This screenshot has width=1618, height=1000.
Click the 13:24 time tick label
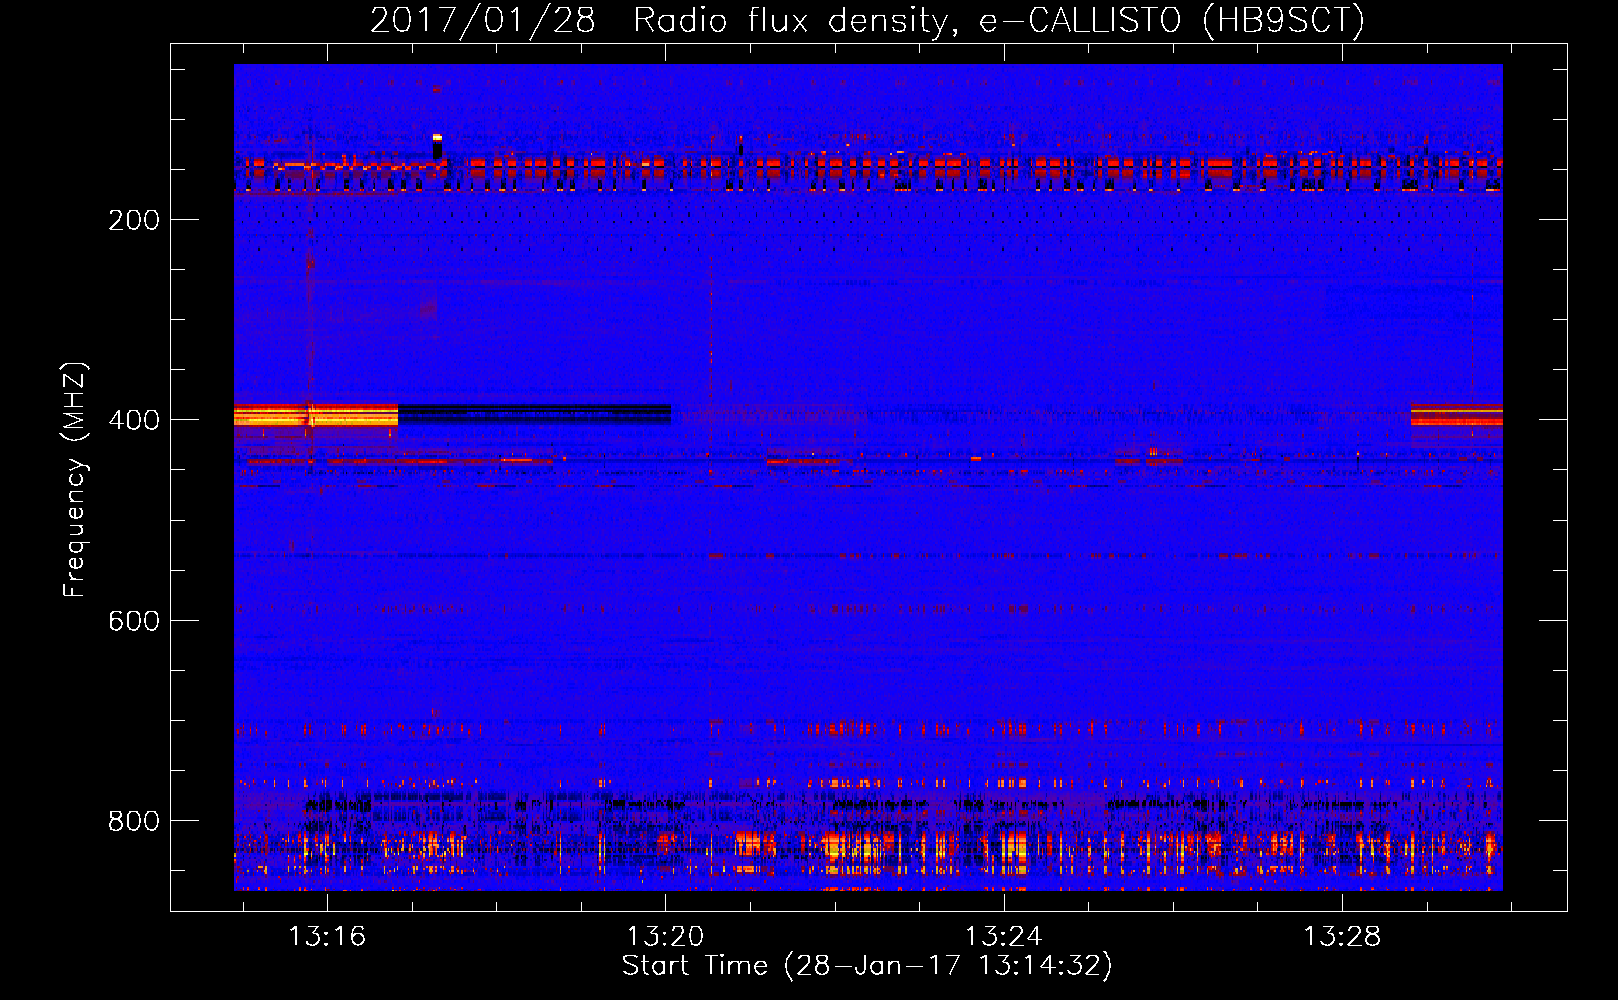[1003, 936]
